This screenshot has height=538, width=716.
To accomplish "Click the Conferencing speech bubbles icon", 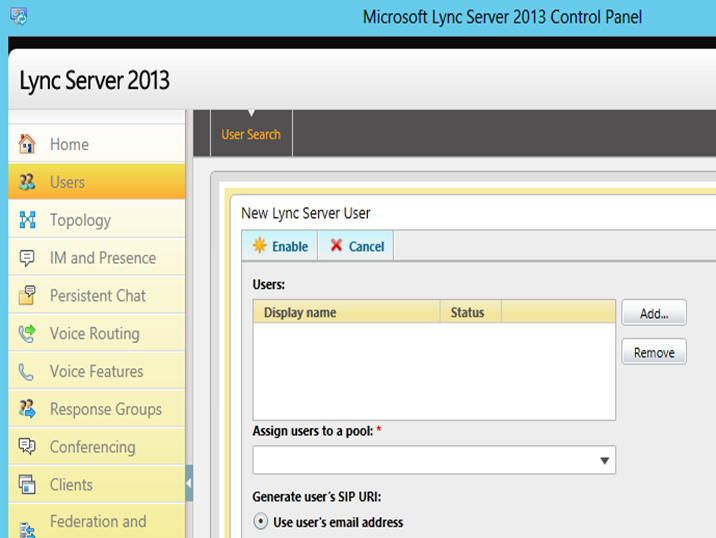I will (x=27, y=446).
